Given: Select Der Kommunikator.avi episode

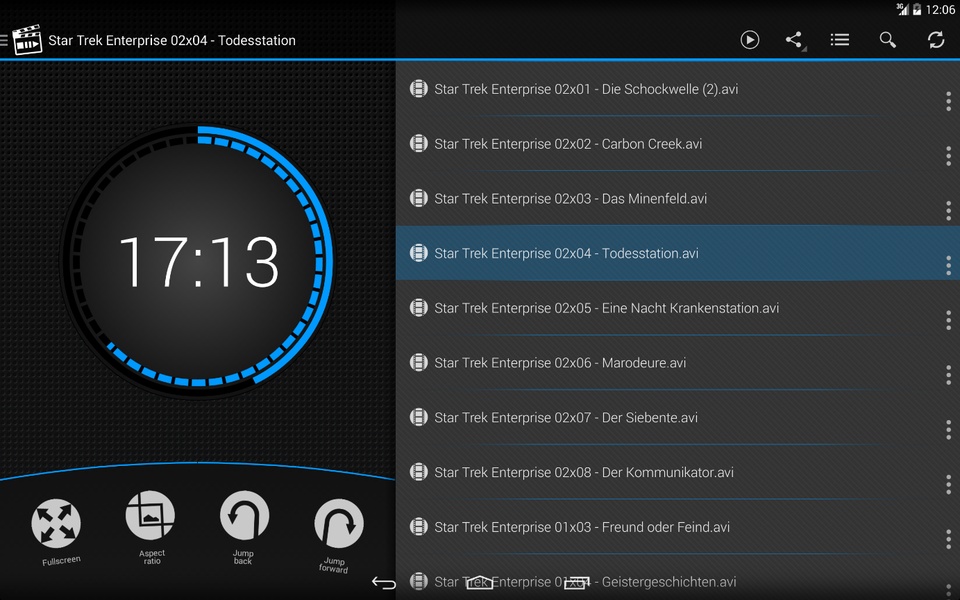Looking at the screenshot, I should (x=678, y=472).
